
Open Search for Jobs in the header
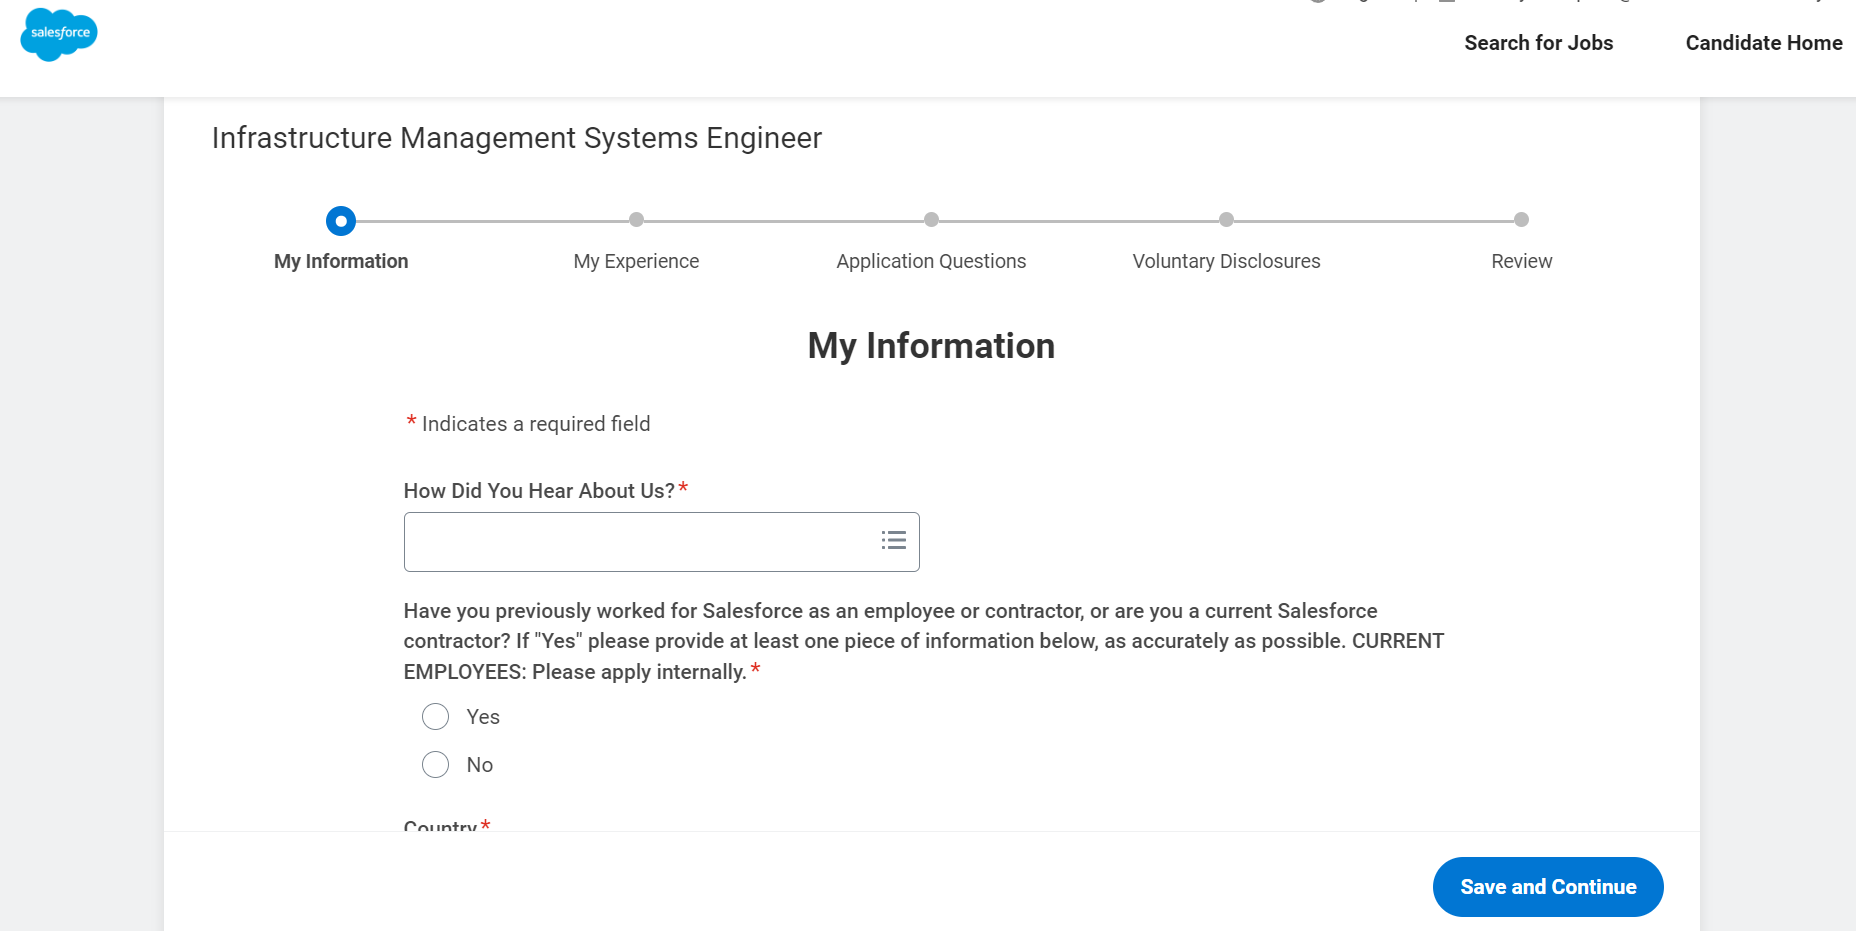pyautogui.click(x=1538, y=43)
